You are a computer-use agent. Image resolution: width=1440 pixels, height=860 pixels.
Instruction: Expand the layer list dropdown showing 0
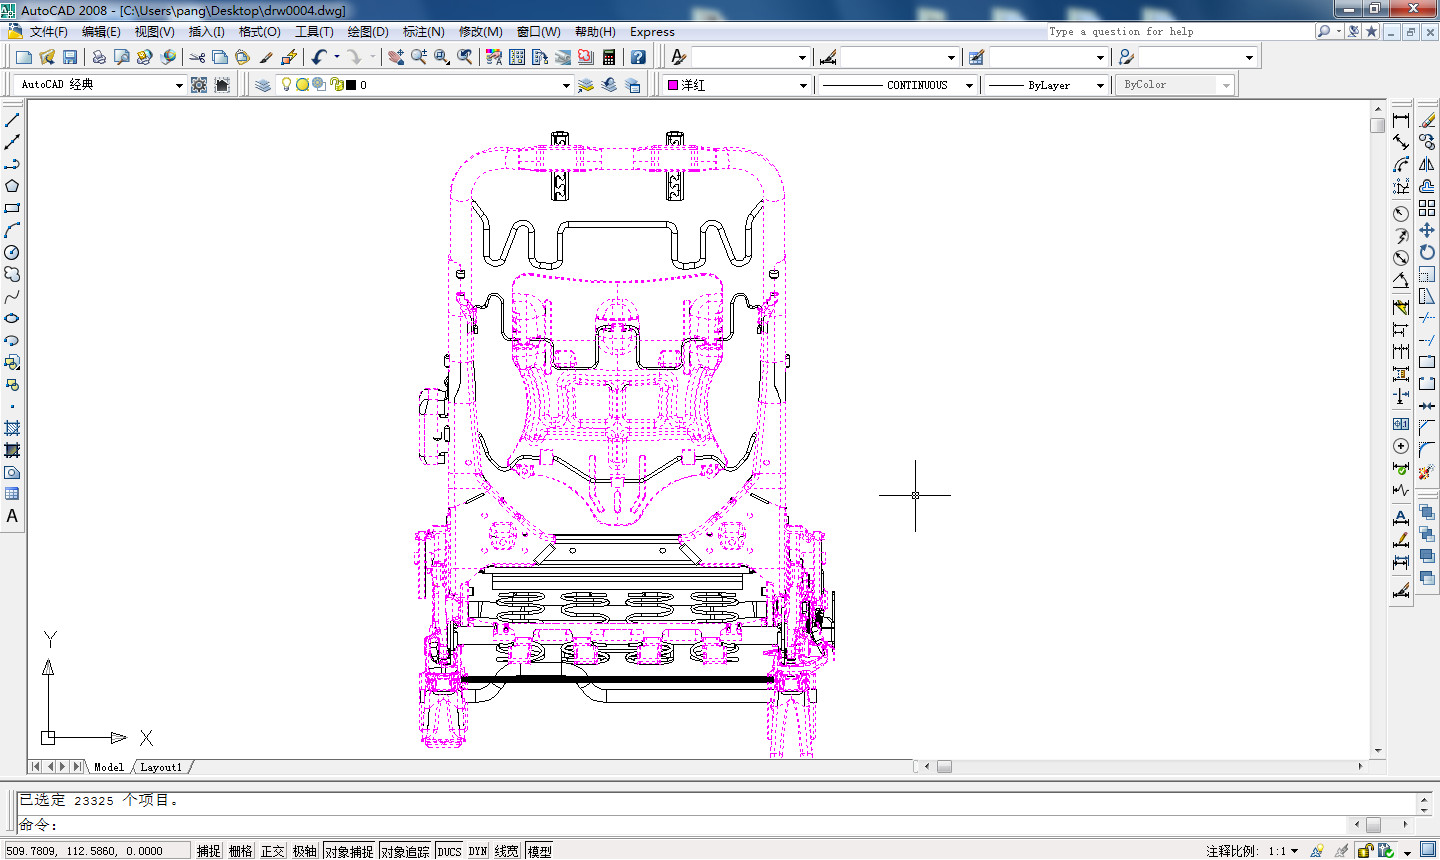coord(566,85)
